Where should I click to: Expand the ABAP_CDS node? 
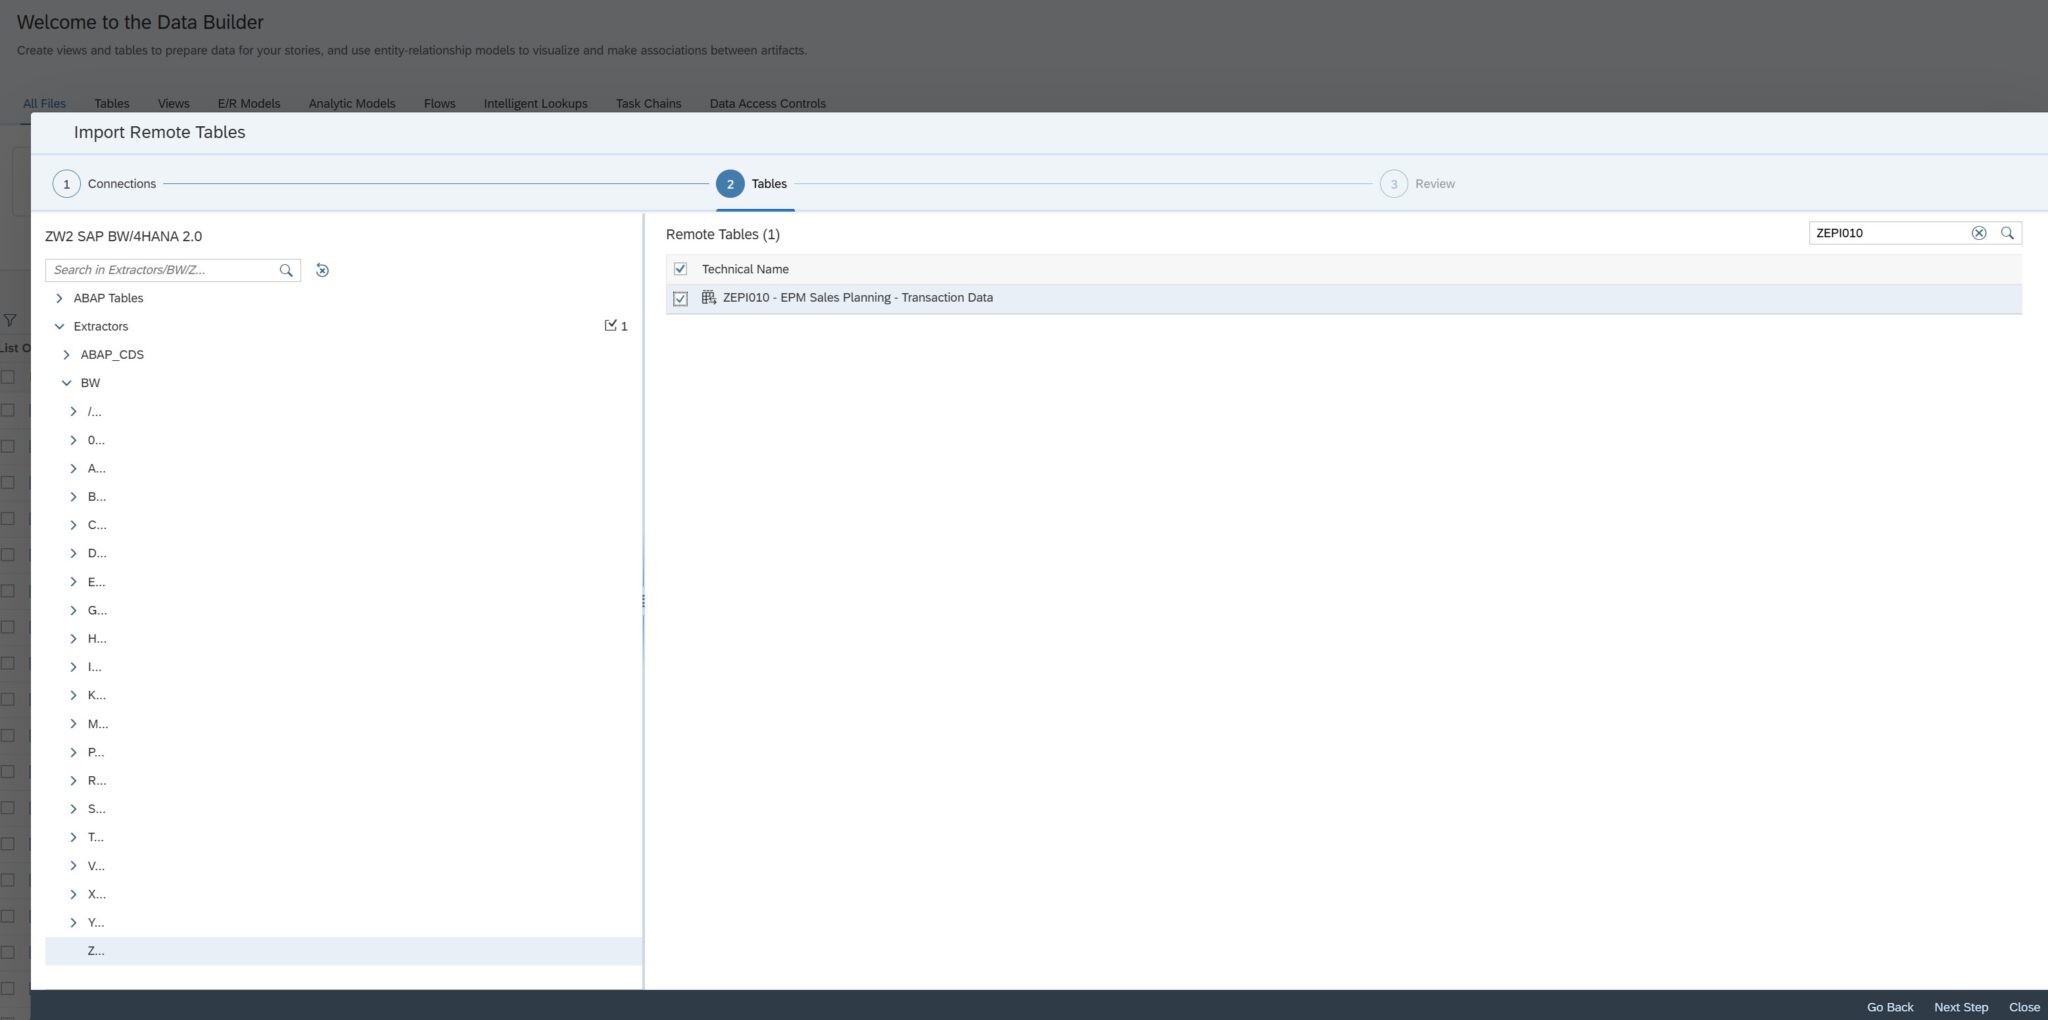tap(66, 354)
